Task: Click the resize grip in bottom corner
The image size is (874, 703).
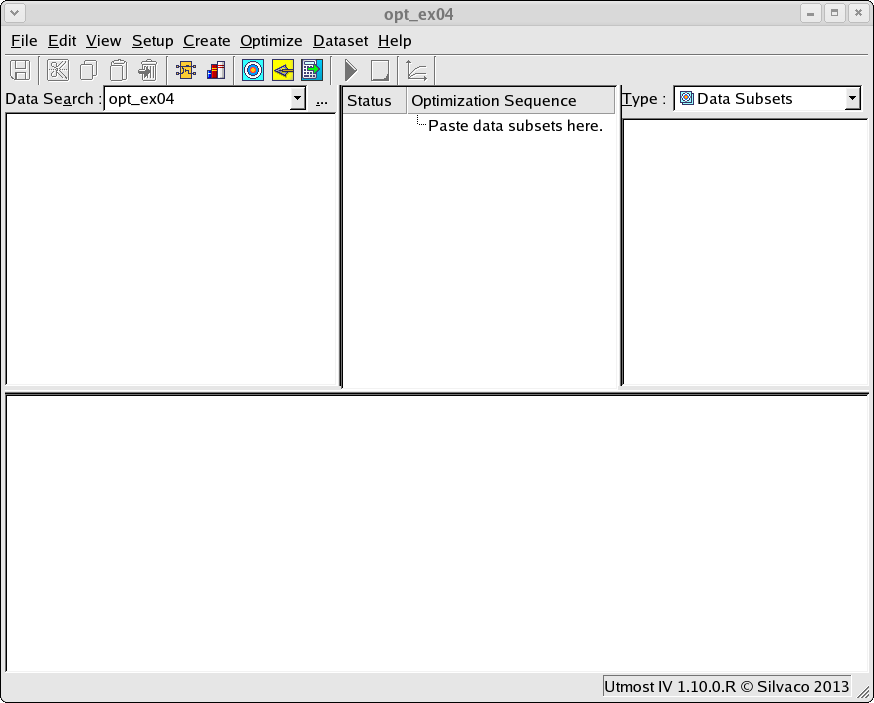Action: tap(863, 692)
